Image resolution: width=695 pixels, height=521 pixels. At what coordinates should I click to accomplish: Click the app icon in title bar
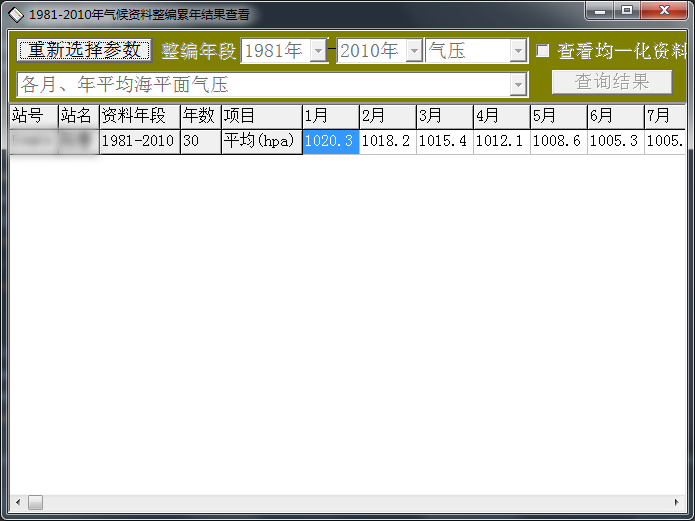coord(15,14)
